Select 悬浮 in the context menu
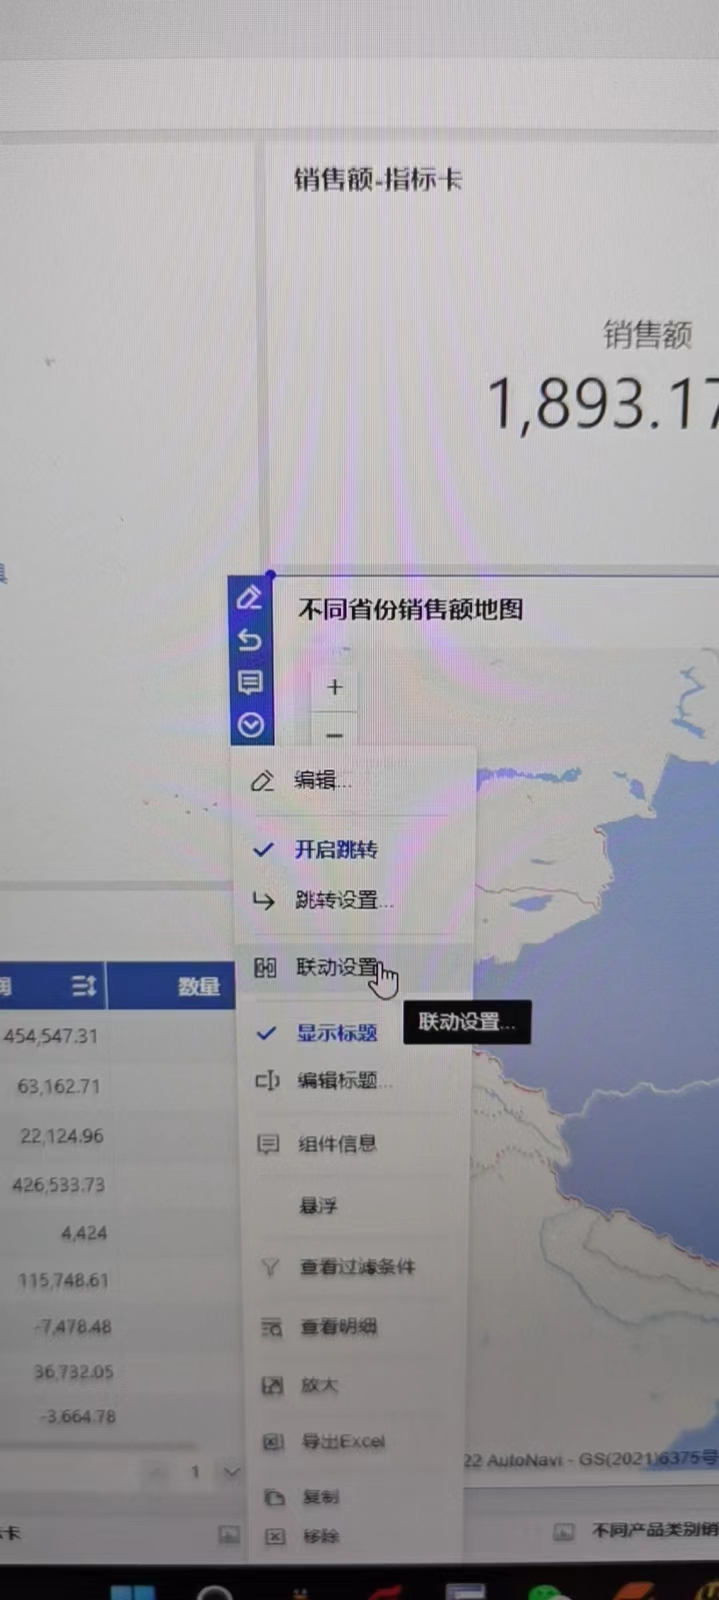Screen dimensions: 719x1600 point(318,1206)
